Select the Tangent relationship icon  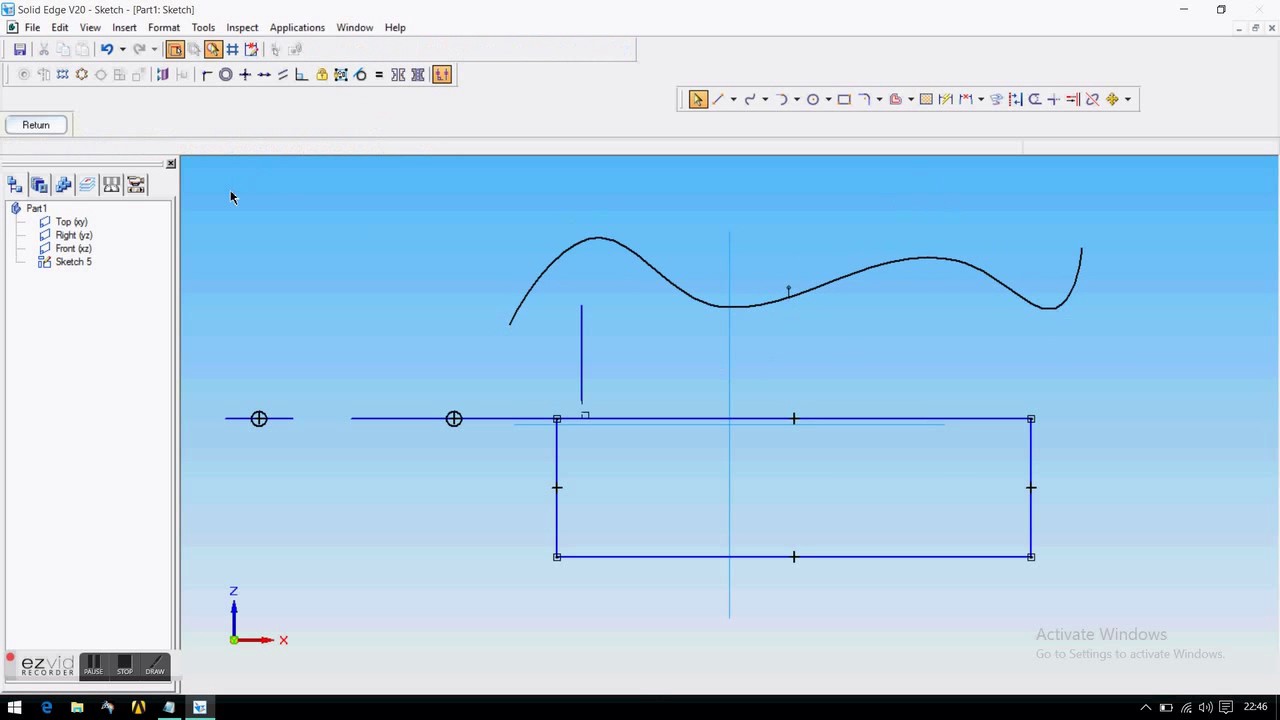tap(360, 75)
